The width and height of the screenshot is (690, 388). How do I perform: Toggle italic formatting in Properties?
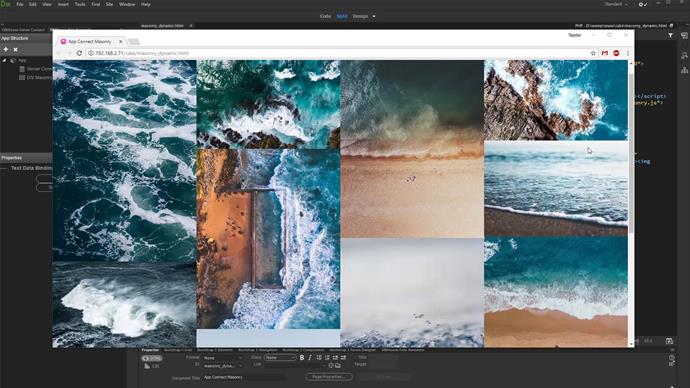click(310, 358)
